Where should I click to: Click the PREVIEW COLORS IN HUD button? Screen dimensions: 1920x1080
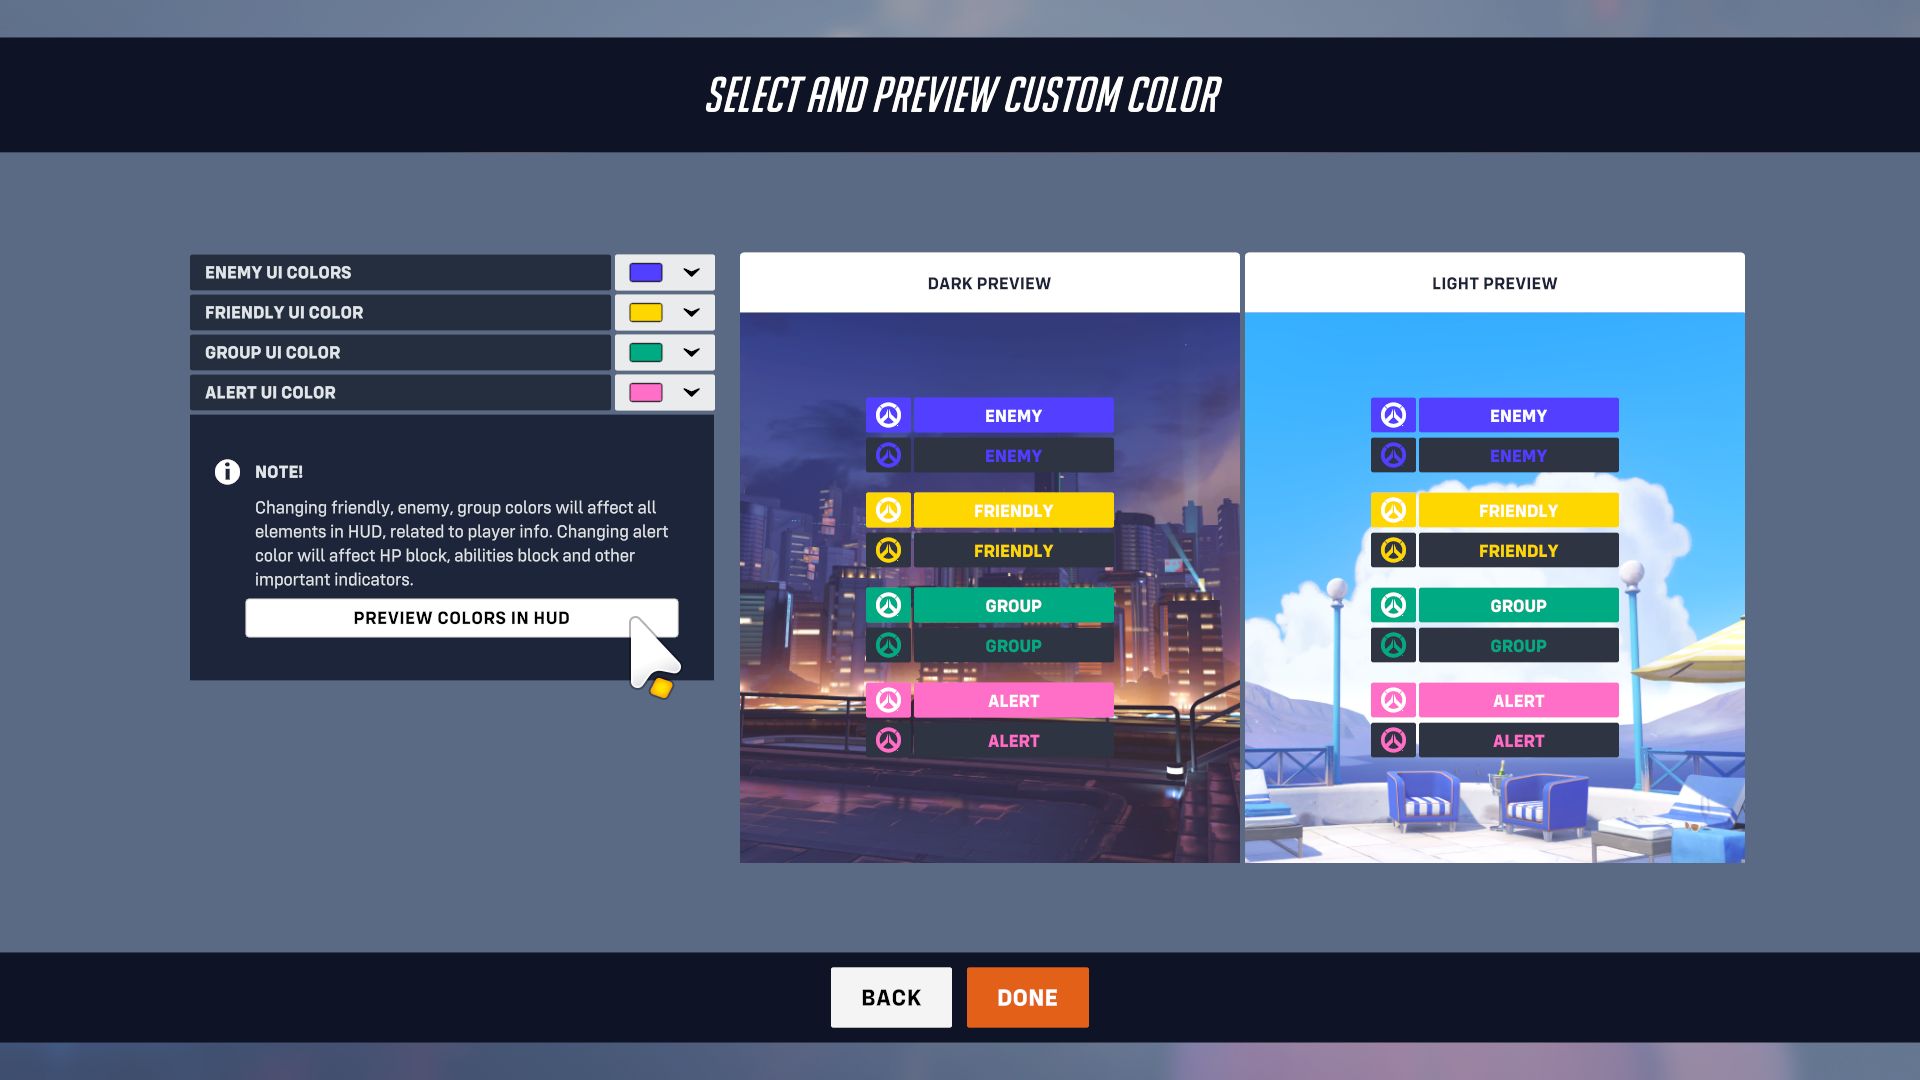coord(462,617)
